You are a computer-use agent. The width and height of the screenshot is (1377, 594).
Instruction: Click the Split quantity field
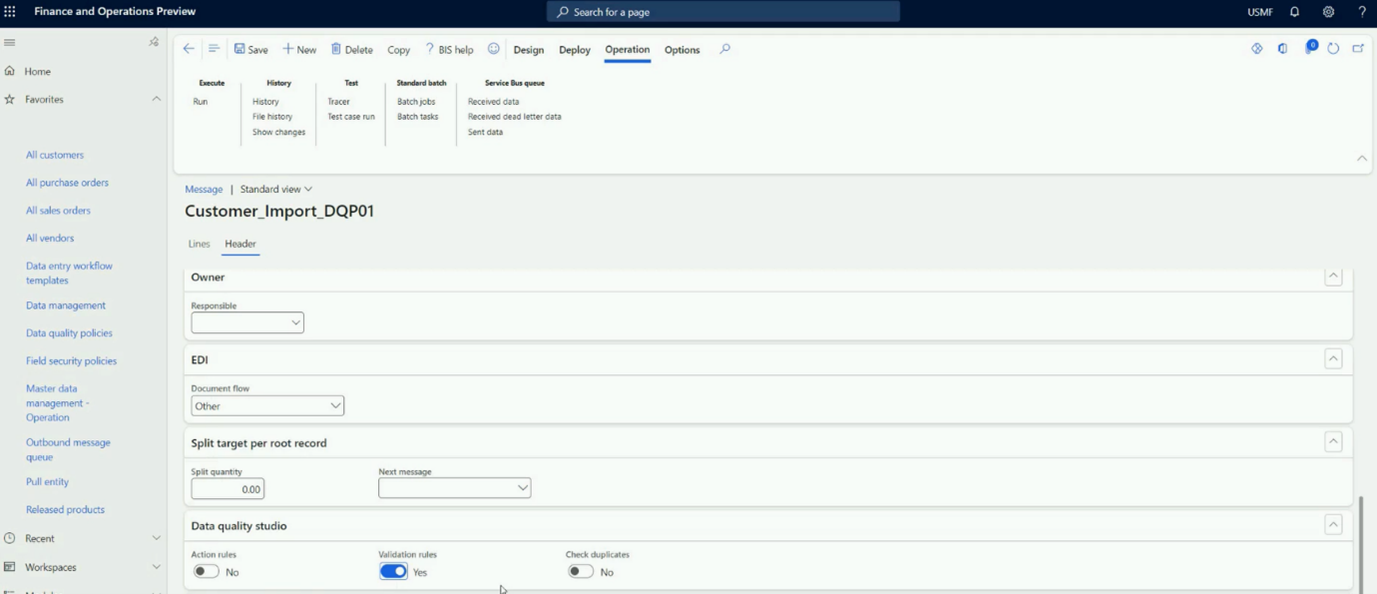(228, 489)
